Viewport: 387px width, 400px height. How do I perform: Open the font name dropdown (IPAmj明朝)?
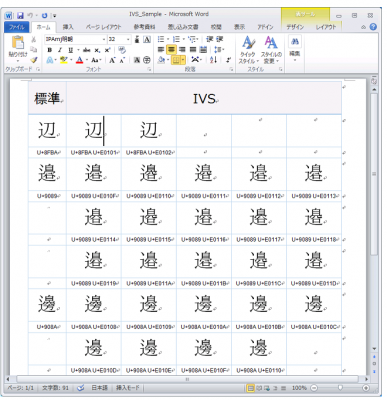[104, 39]
